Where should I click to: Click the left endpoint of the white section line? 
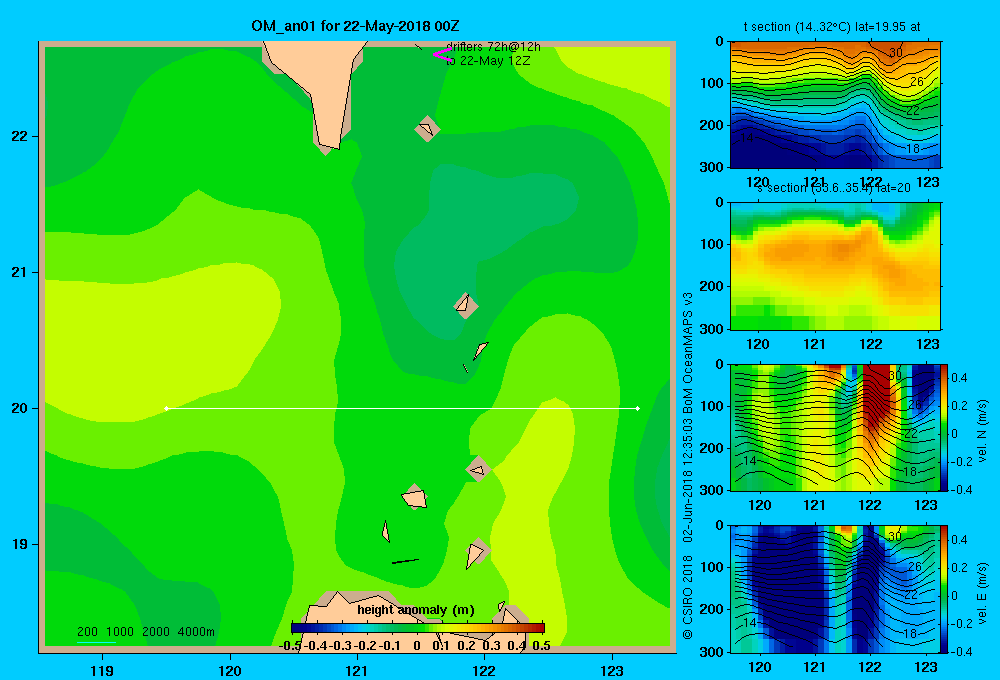coord(166,408)
